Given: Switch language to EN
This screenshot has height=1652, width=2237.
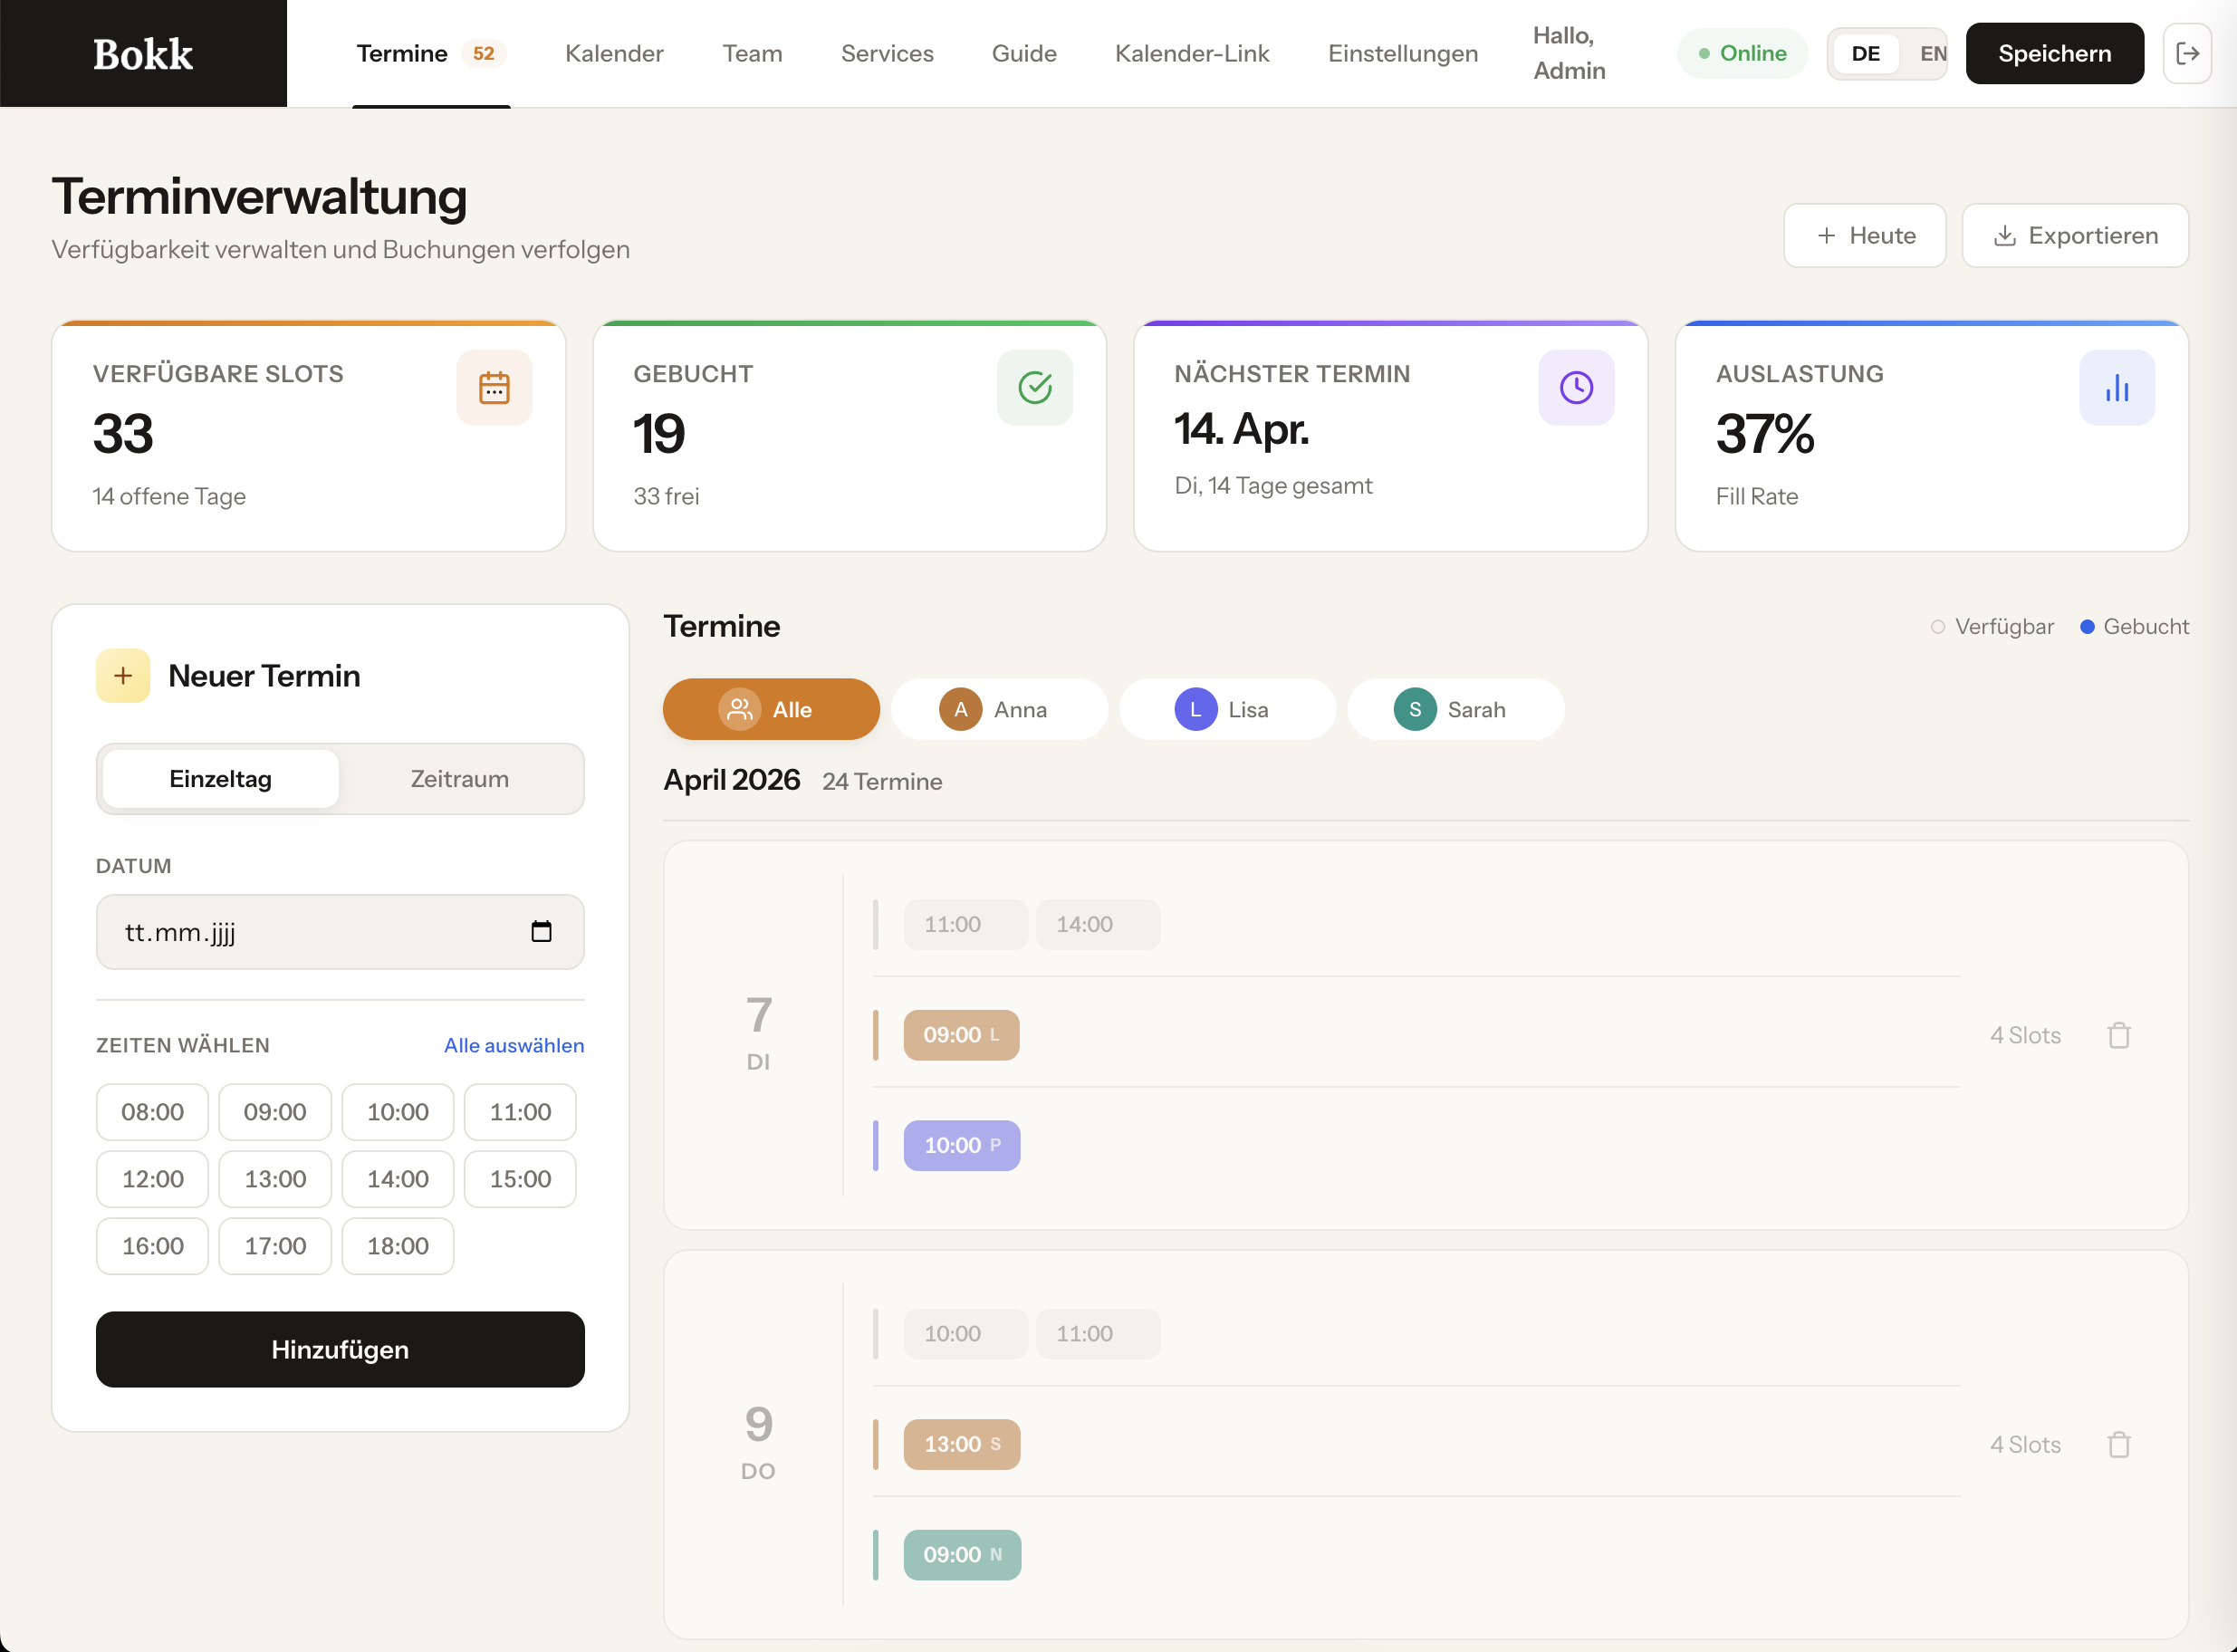Looking at the screenshot, I should point(1932,53).
